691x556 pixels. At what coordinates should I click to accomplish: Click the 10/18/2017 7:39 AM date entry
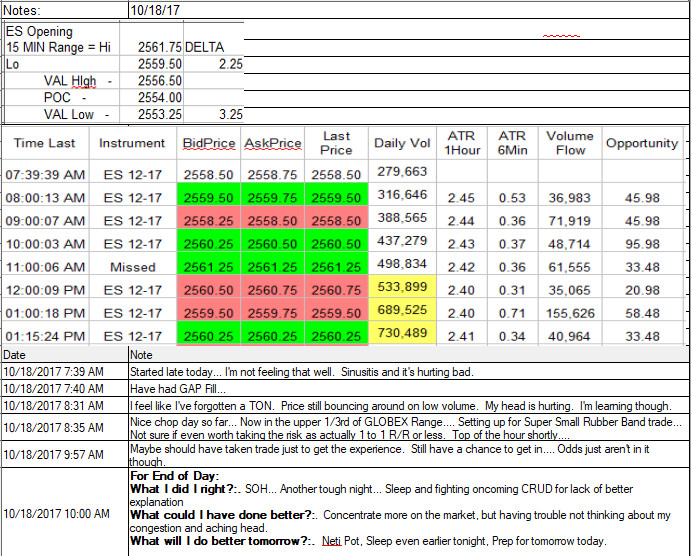(x=53, y=372)
